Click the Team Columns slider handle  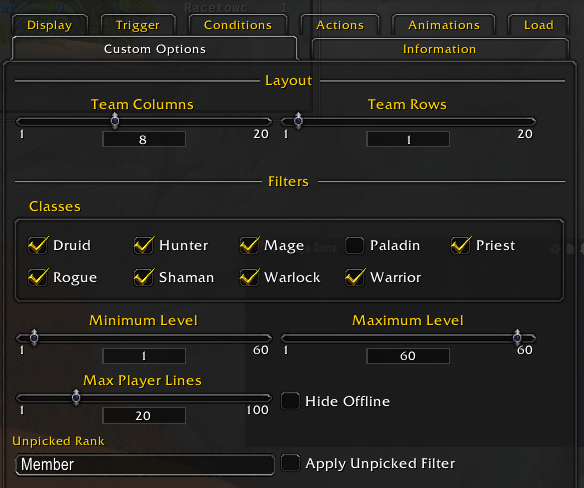[115, 121]
